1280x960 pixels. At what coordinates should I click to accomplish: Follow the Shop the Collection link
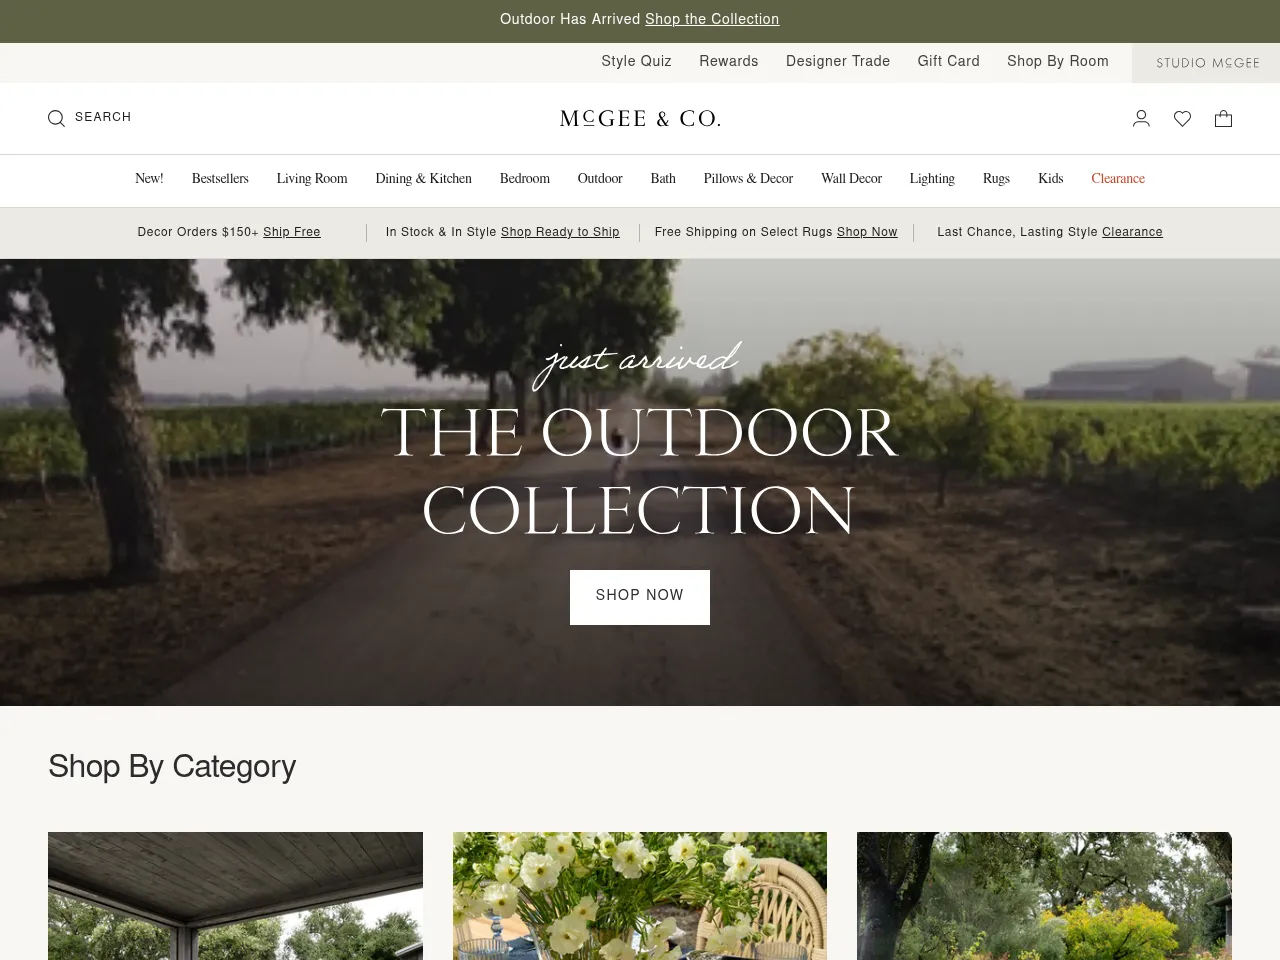point(712,19)
